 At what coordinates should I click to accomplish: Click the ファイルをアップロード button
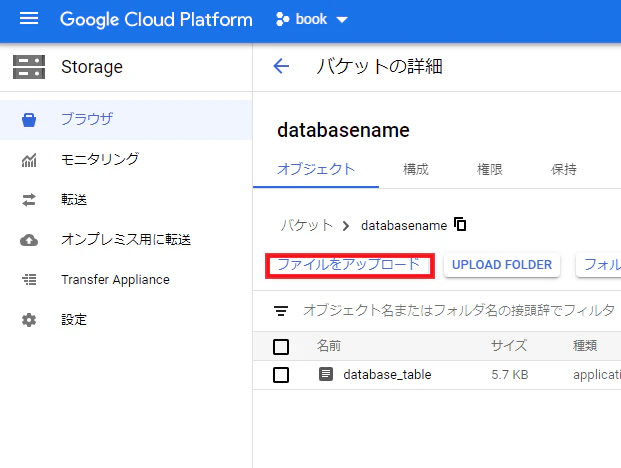tap(350, 265)
